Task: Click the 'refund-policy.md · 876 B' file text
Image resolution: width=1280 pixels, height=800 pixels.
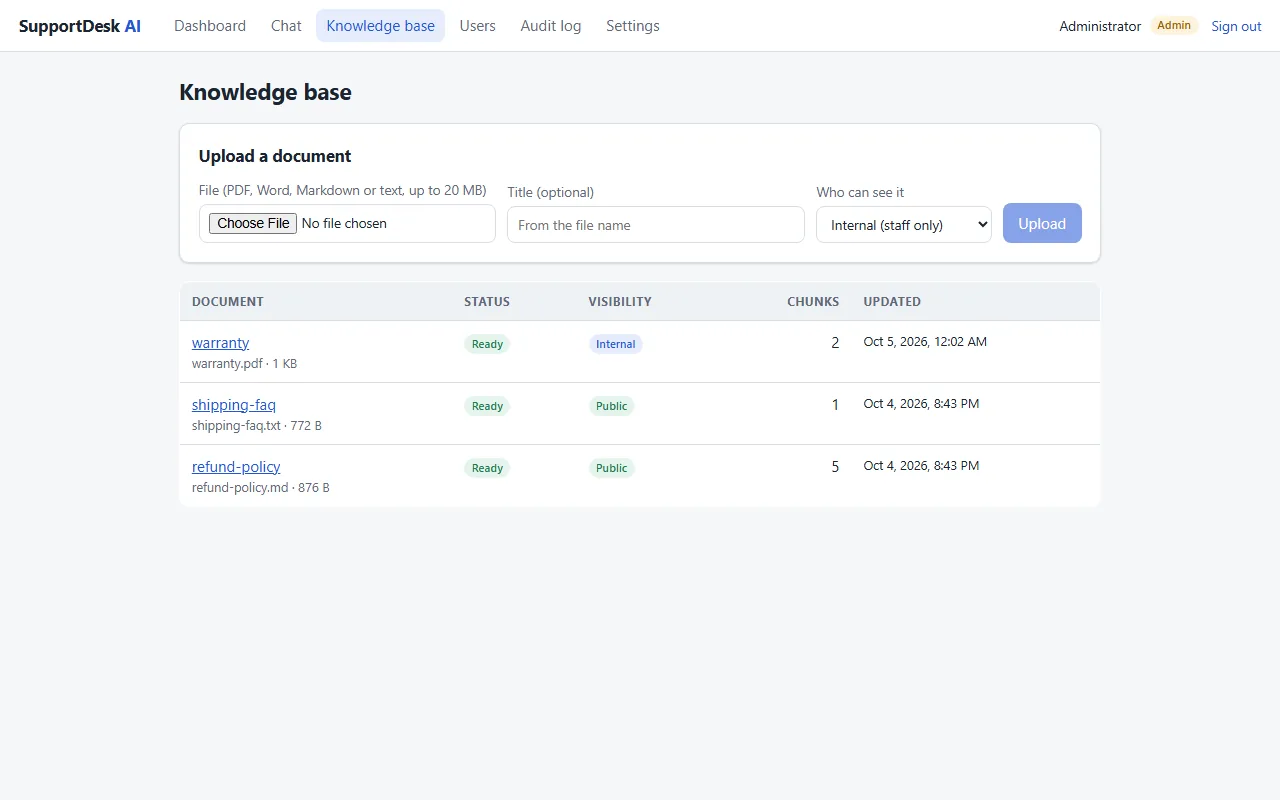Action: [261, 488]
